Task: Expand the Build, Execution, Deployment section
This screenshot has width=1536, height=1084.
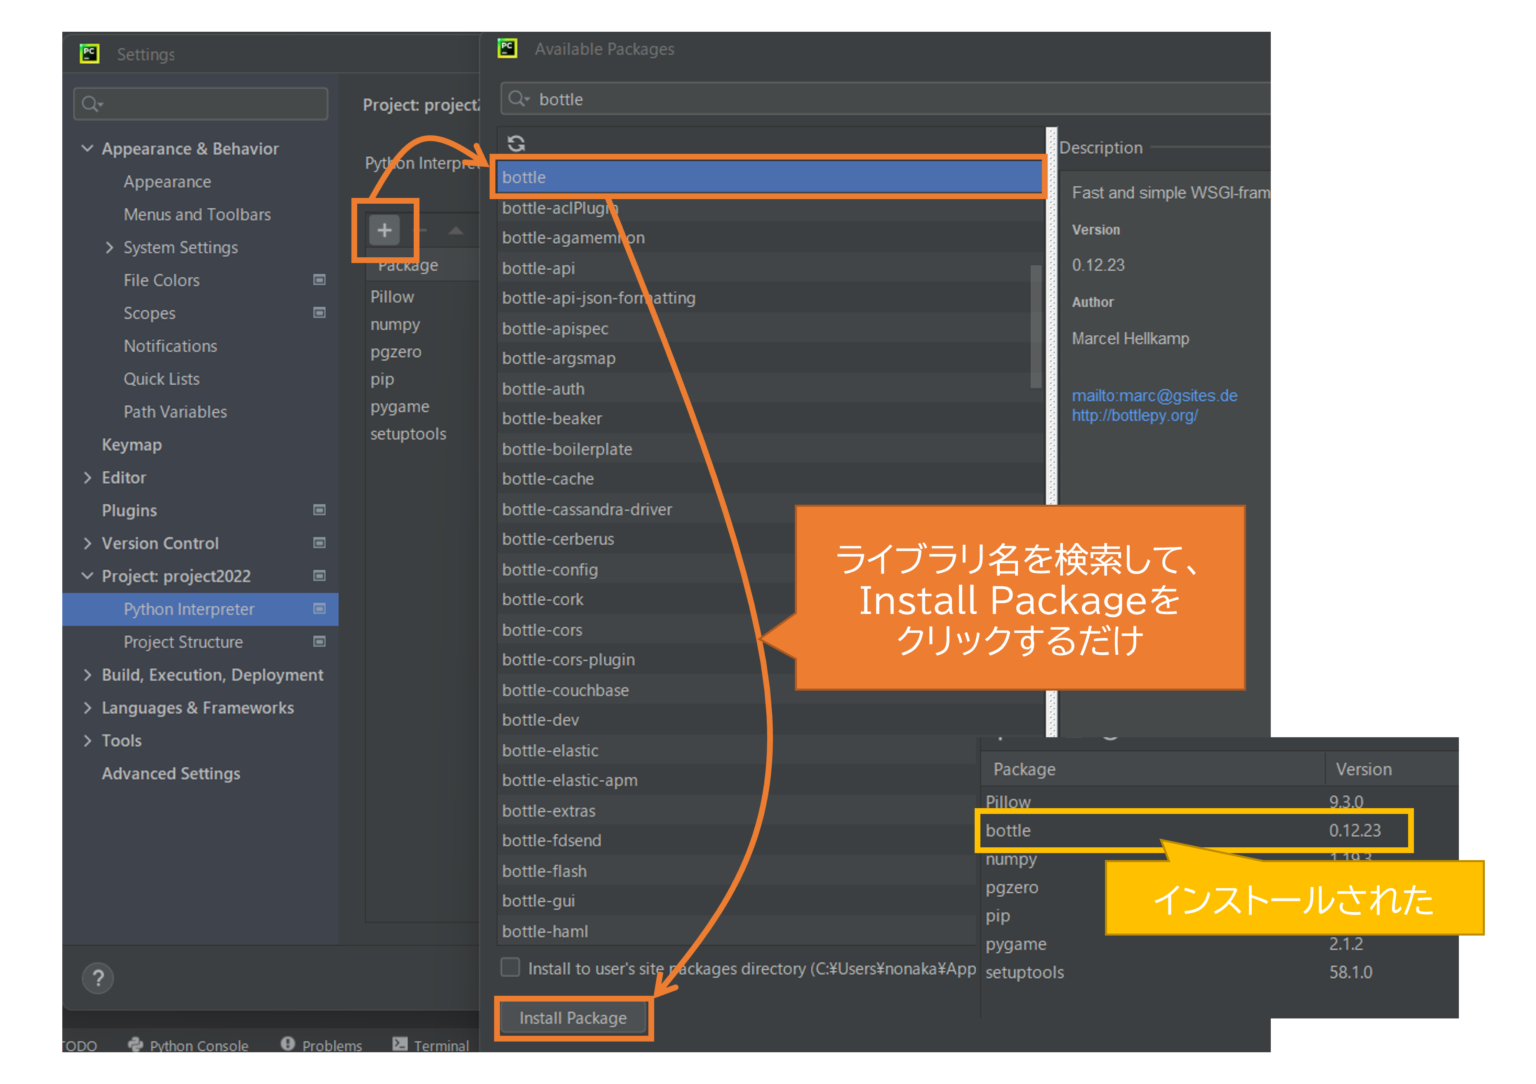Action: coord(87,676)
